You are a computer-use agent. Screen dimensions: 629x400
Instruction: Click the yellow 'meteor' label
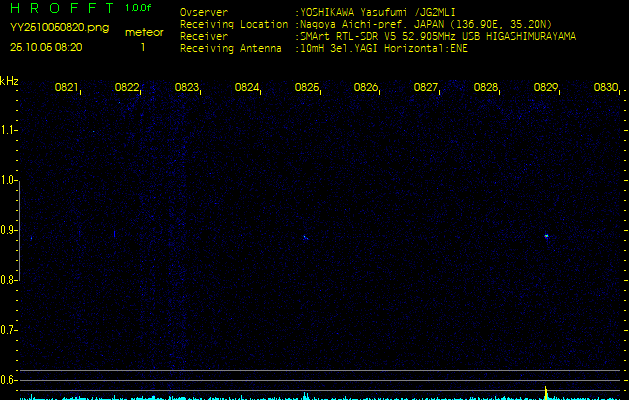[x=144, y=32]
